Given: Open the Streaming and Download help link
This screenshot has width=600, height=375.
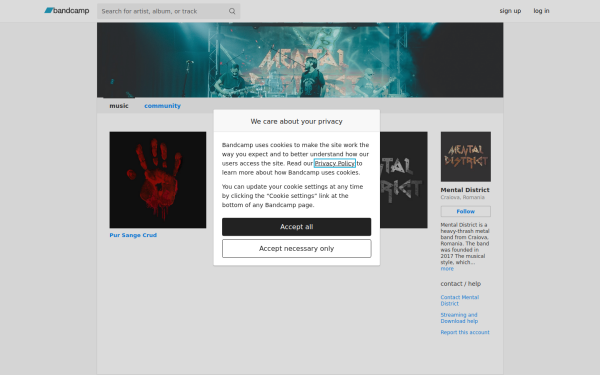Looking at the screenshot, I should click(459, 318).
